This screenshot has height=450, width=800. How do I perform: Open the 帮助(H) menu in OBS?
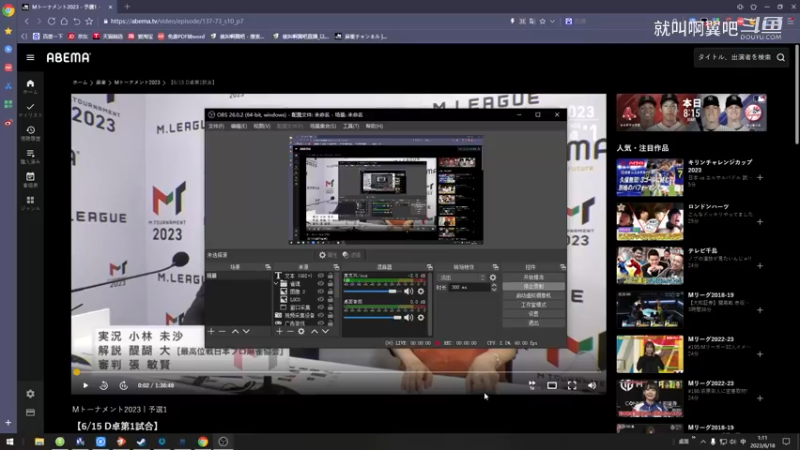(x=374, y=126)
